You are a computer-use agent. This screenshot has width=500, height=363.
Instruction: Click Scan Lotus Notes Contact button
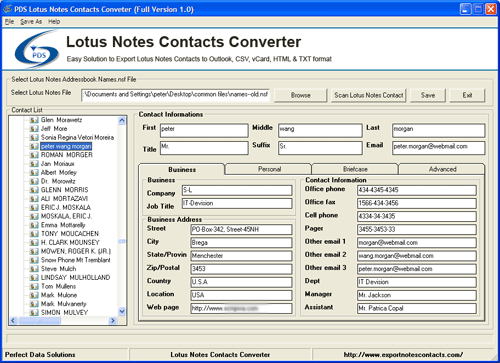369,95
